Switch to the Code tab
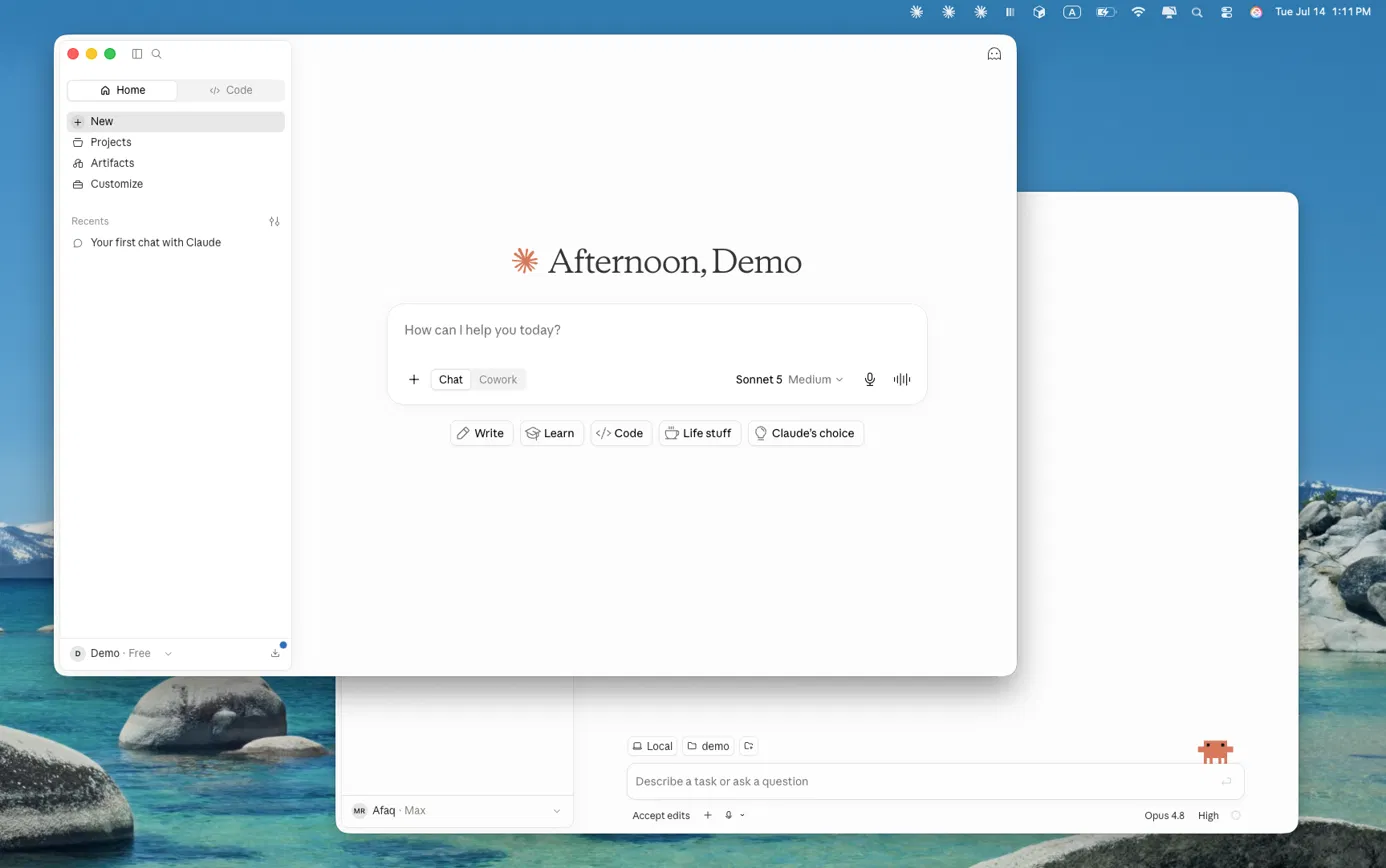Image resolution: width=1386 pixels, height=868 pixels. point(231,90)
